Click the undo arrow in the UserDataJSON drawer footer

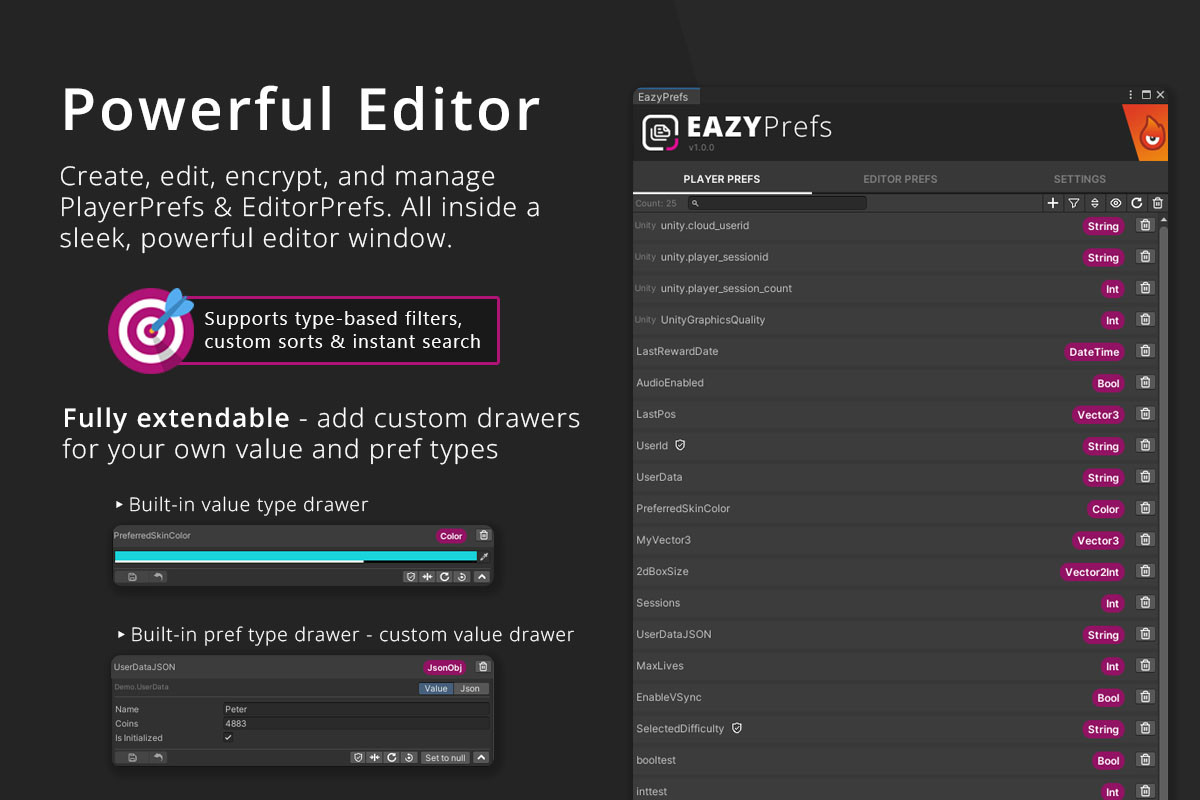click(x=159, y=757)
